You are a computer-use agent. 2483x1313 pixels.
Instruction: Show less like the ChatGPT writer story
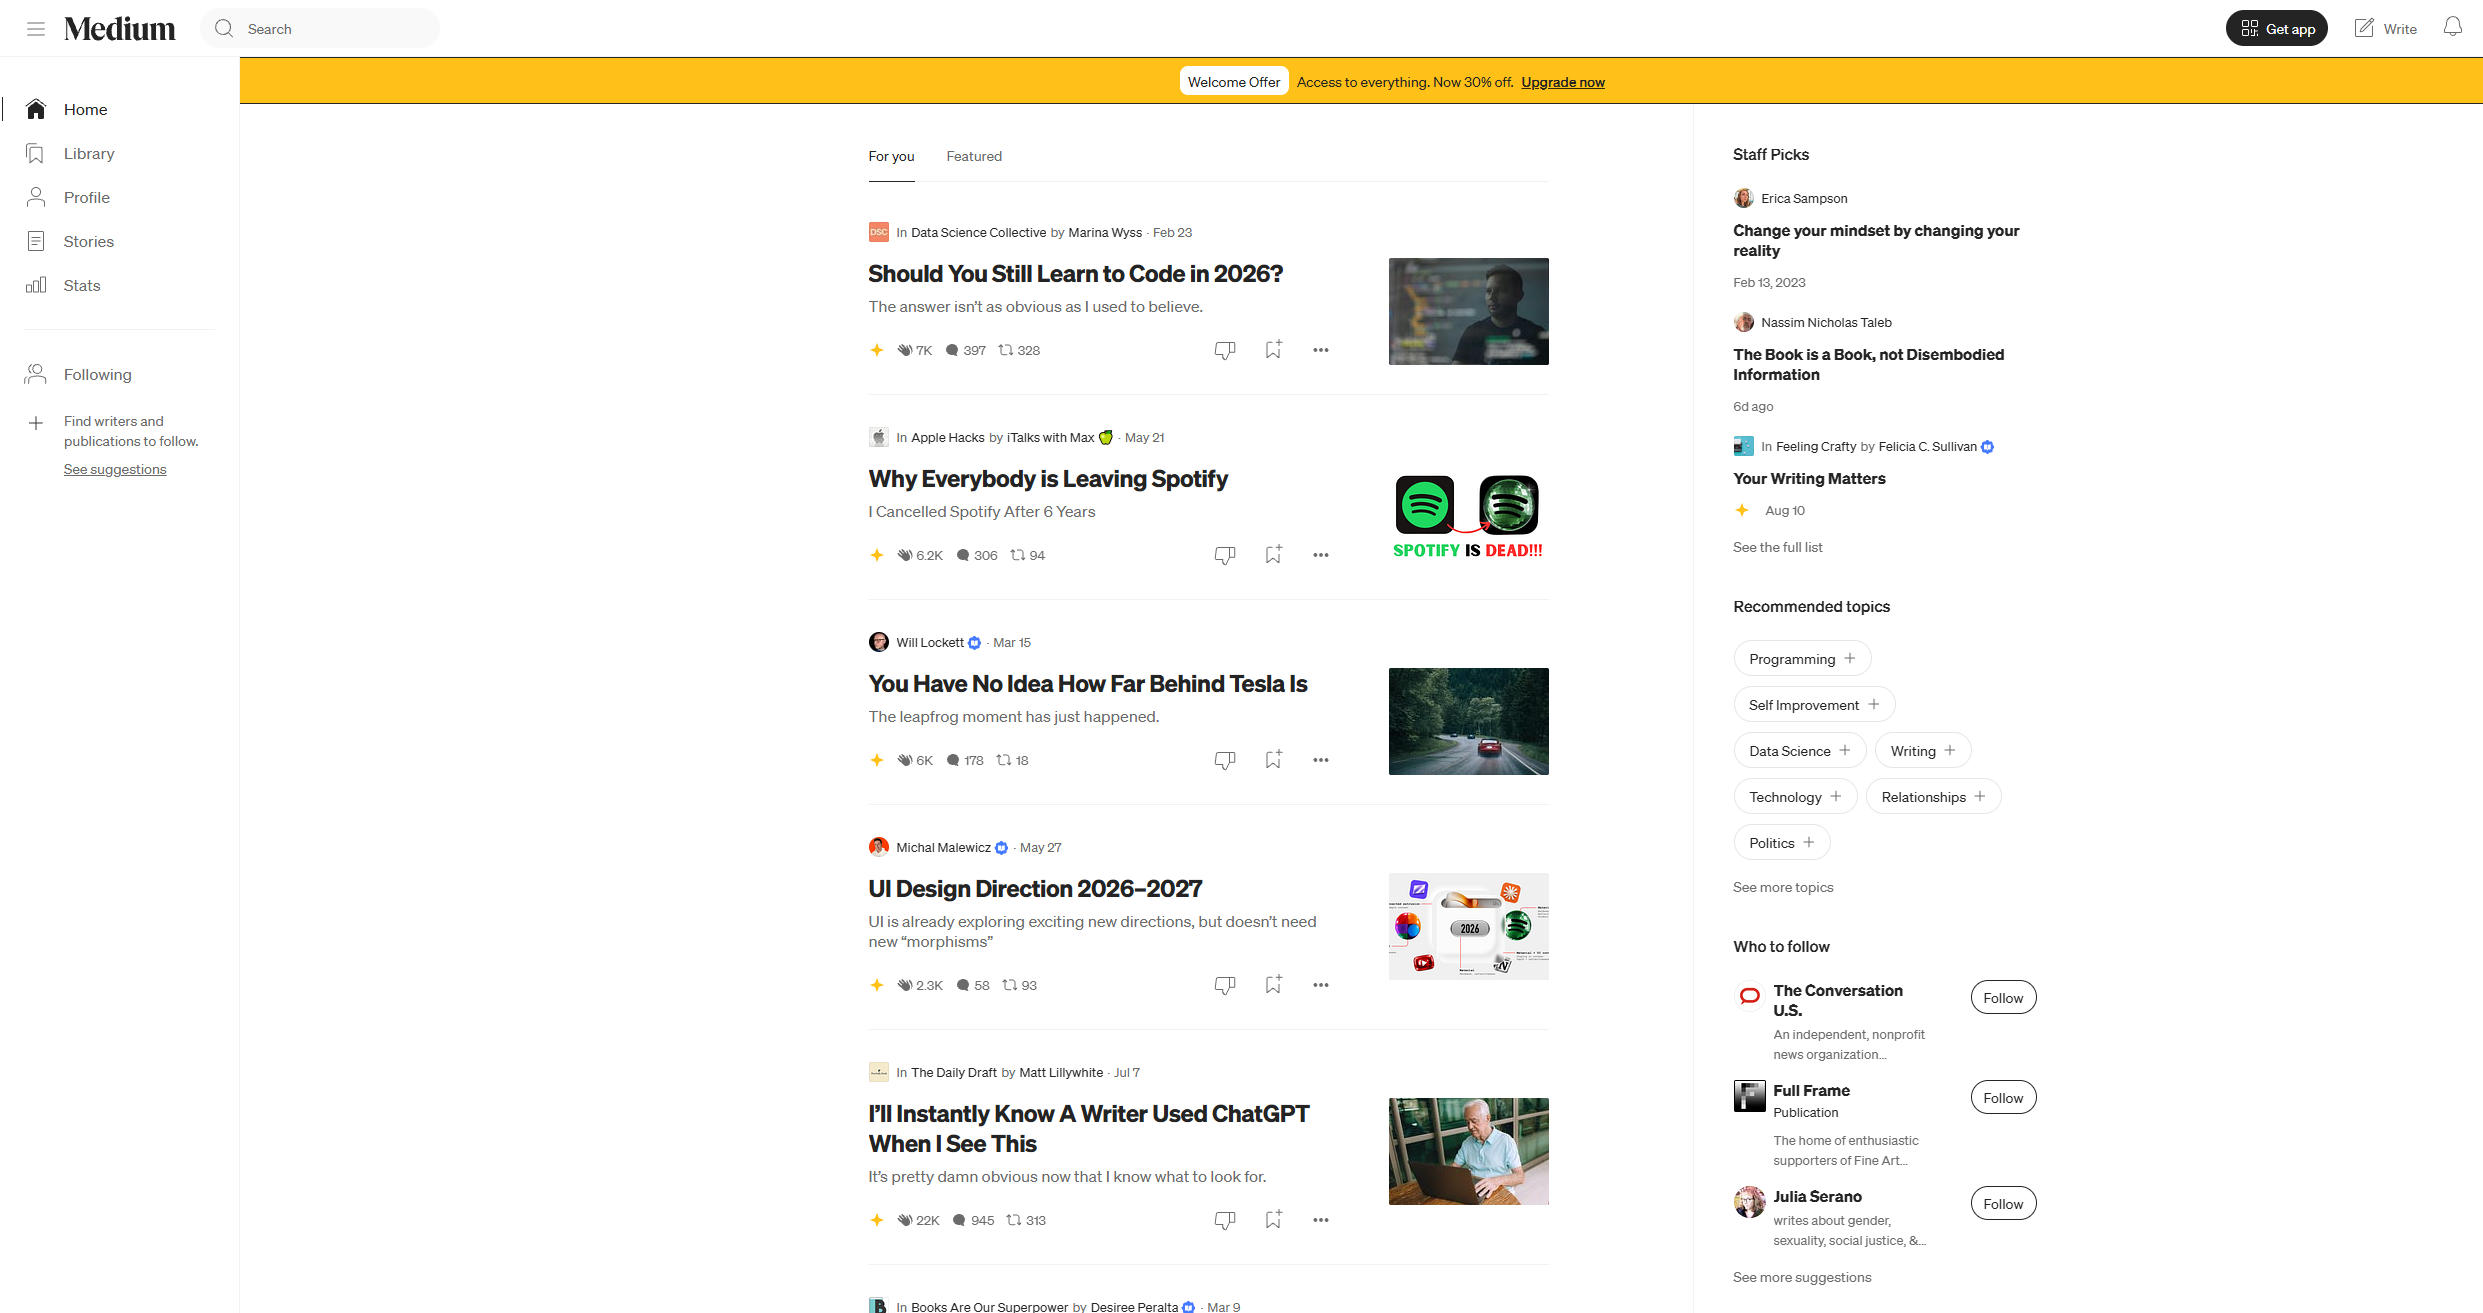point(1225,1220)
